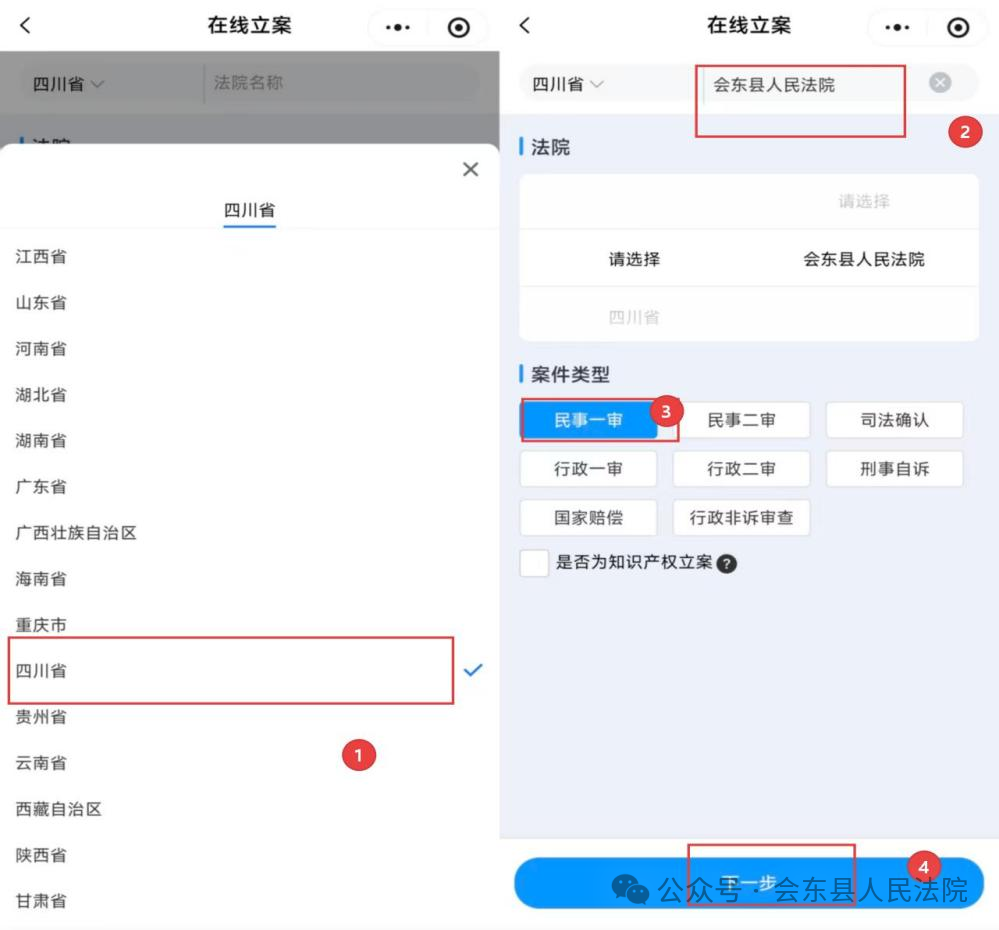Tap the circular target icon on the right screen
Viewport: 999px width, 930px height.
[x=958, y=28]
